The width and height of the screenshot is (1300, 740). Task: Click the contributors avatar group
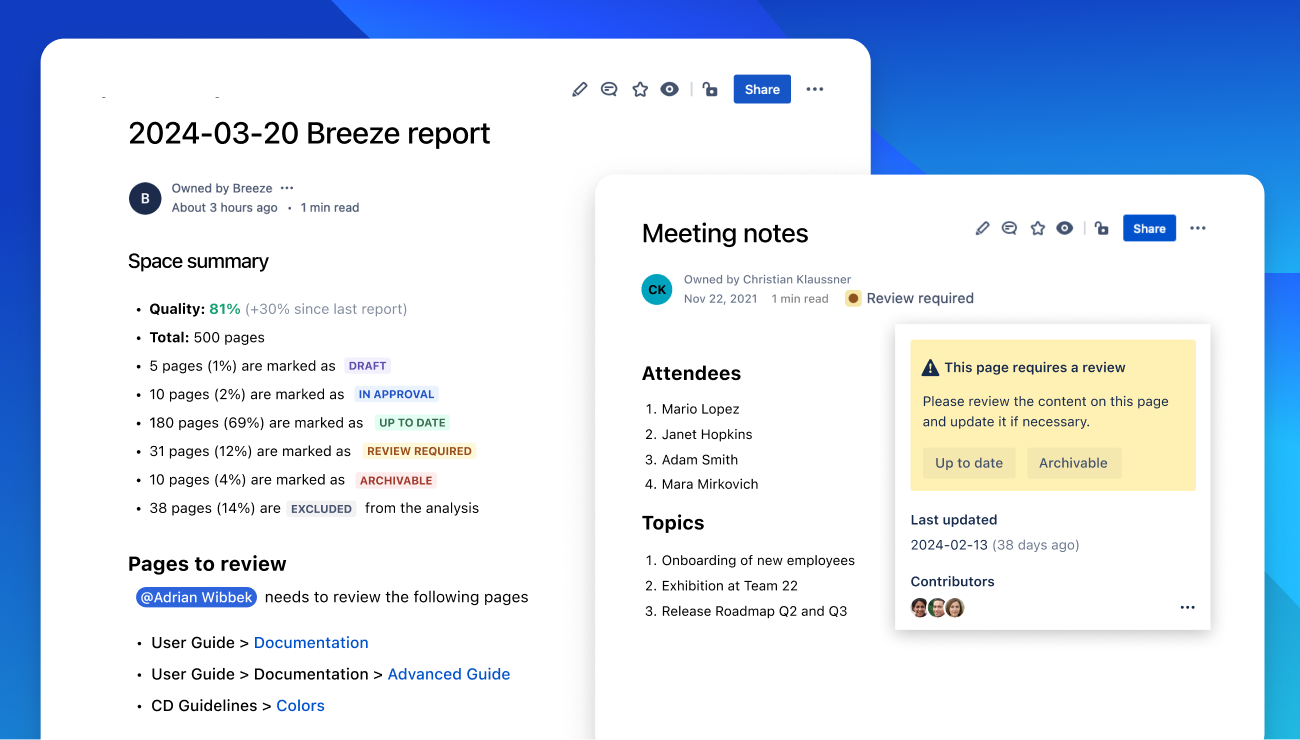[x=937, y=608]
